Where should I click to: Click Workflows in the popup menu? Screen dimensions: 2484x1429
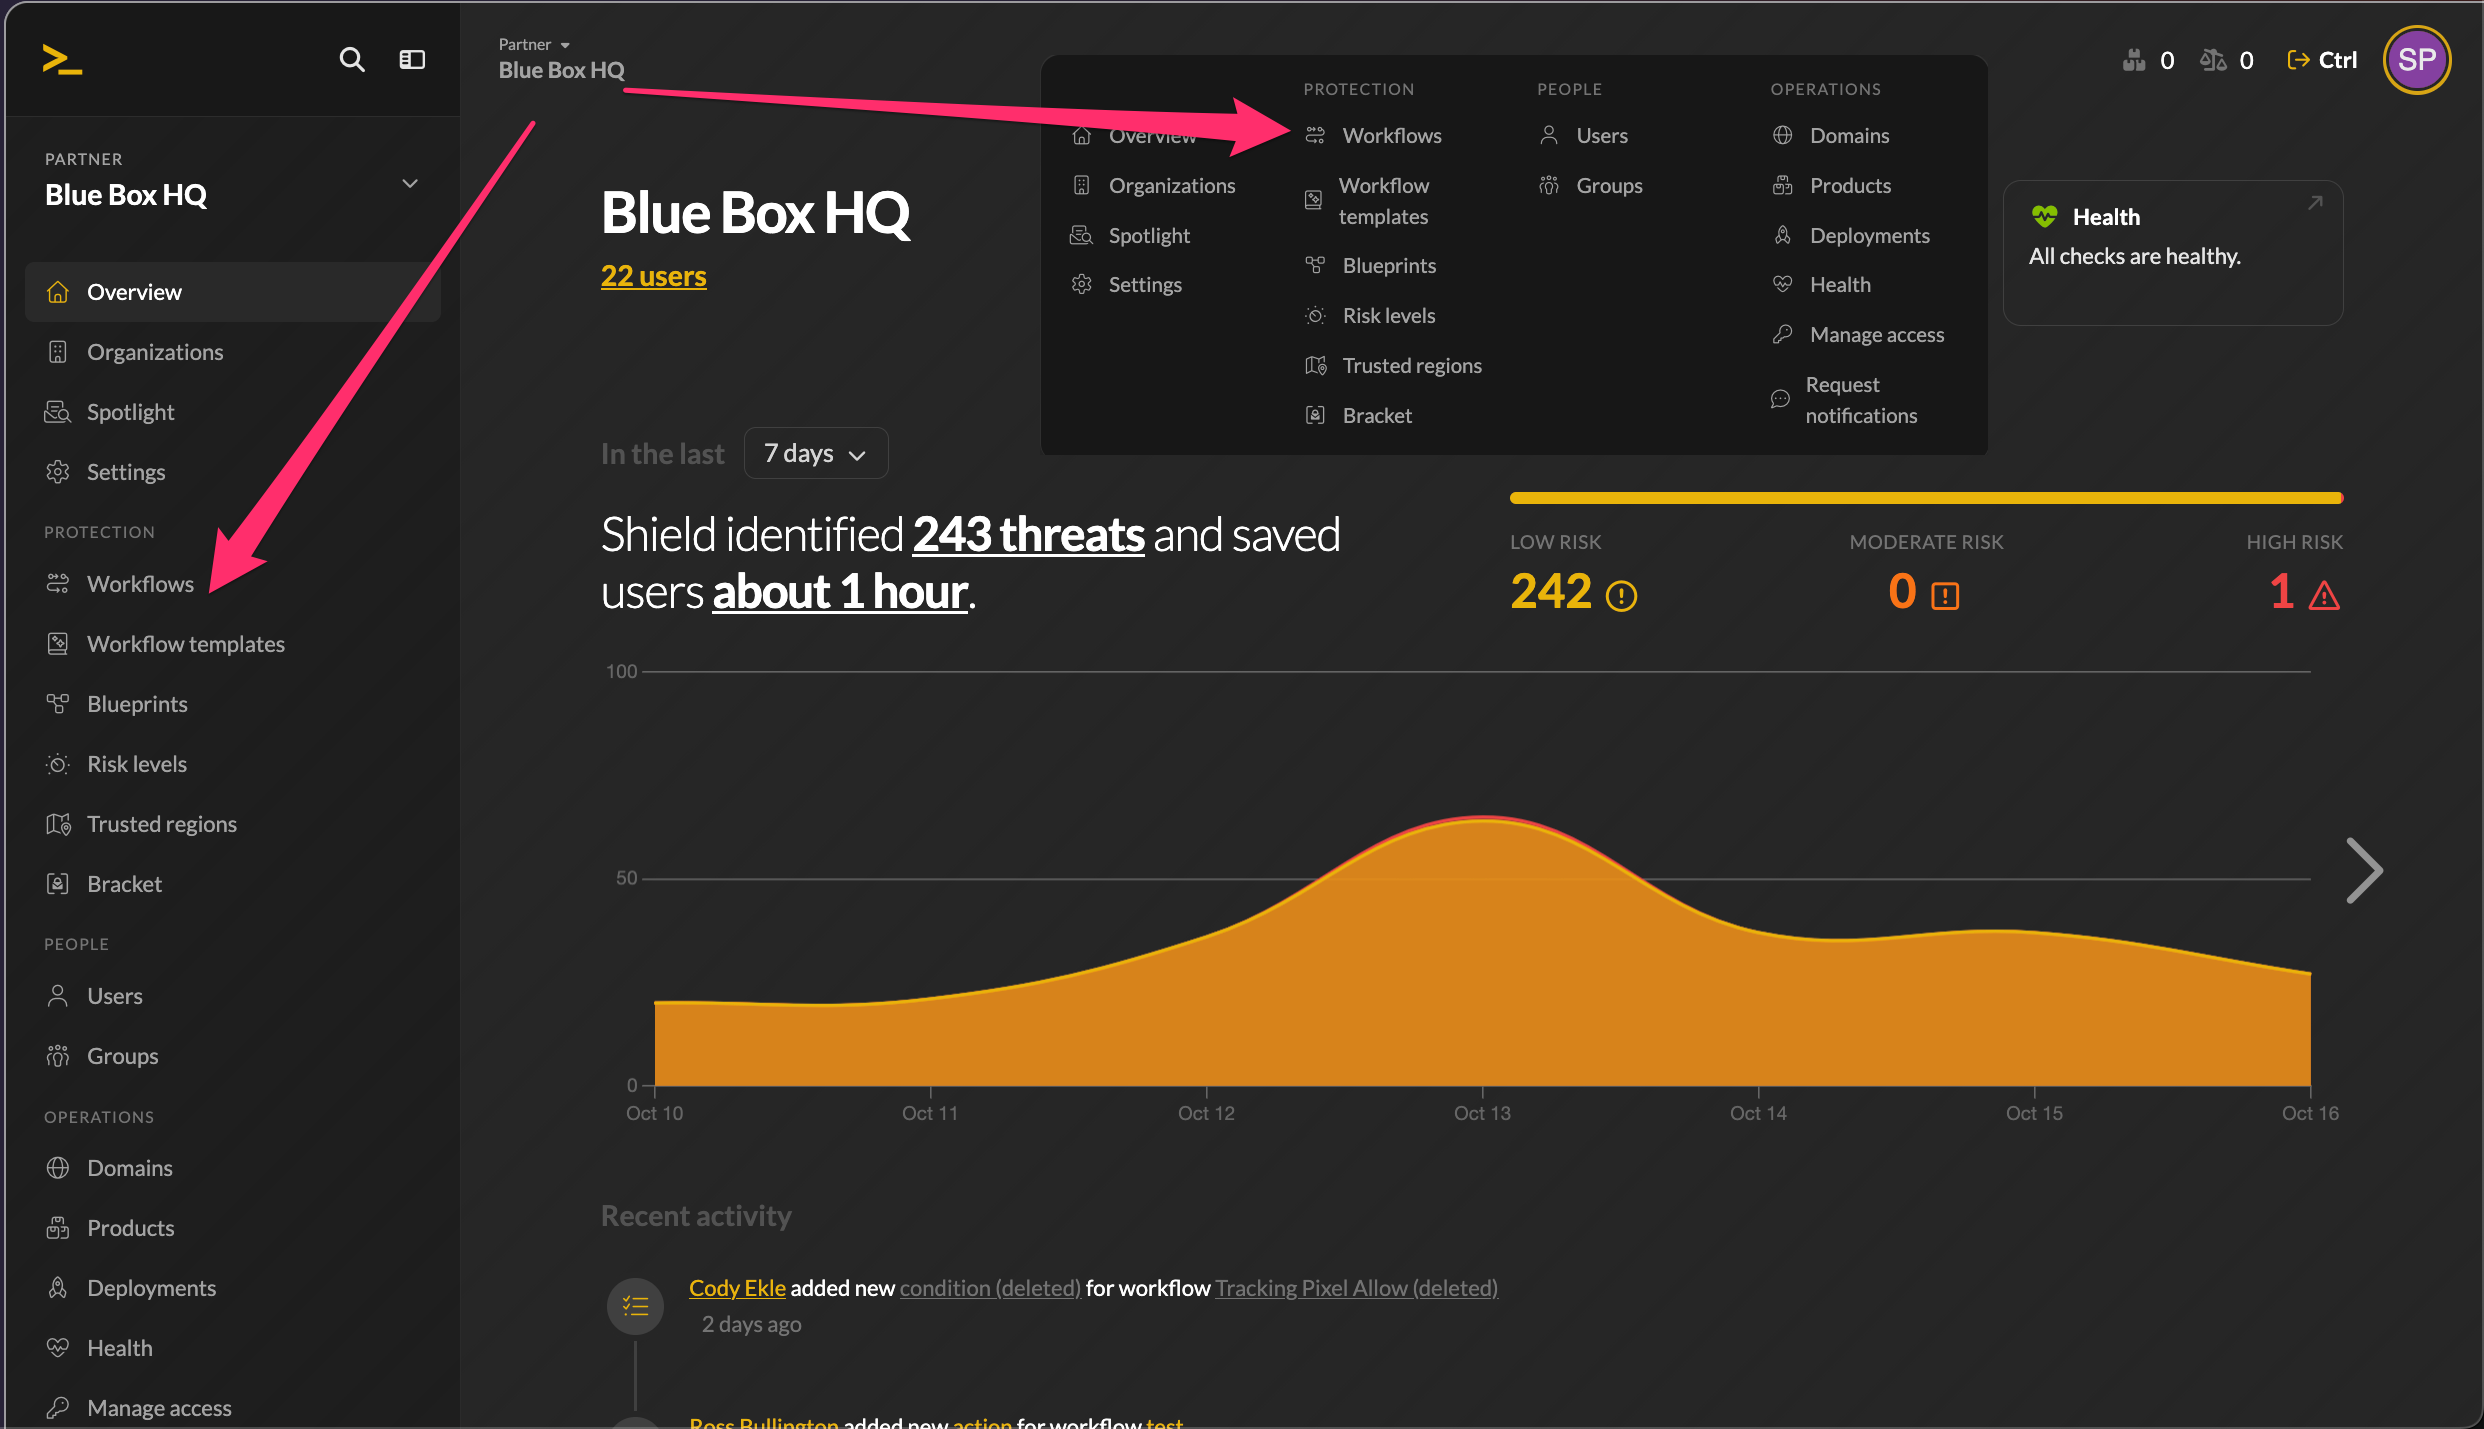click(x=1391, y=136)
